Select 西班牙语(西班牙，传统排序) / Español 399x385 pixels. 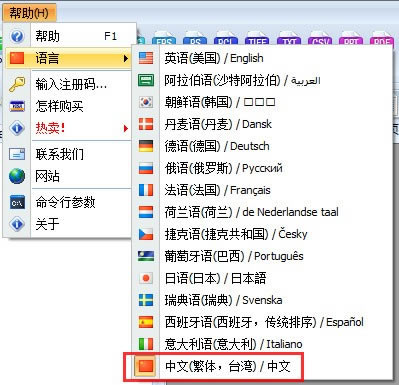(262, 322)
